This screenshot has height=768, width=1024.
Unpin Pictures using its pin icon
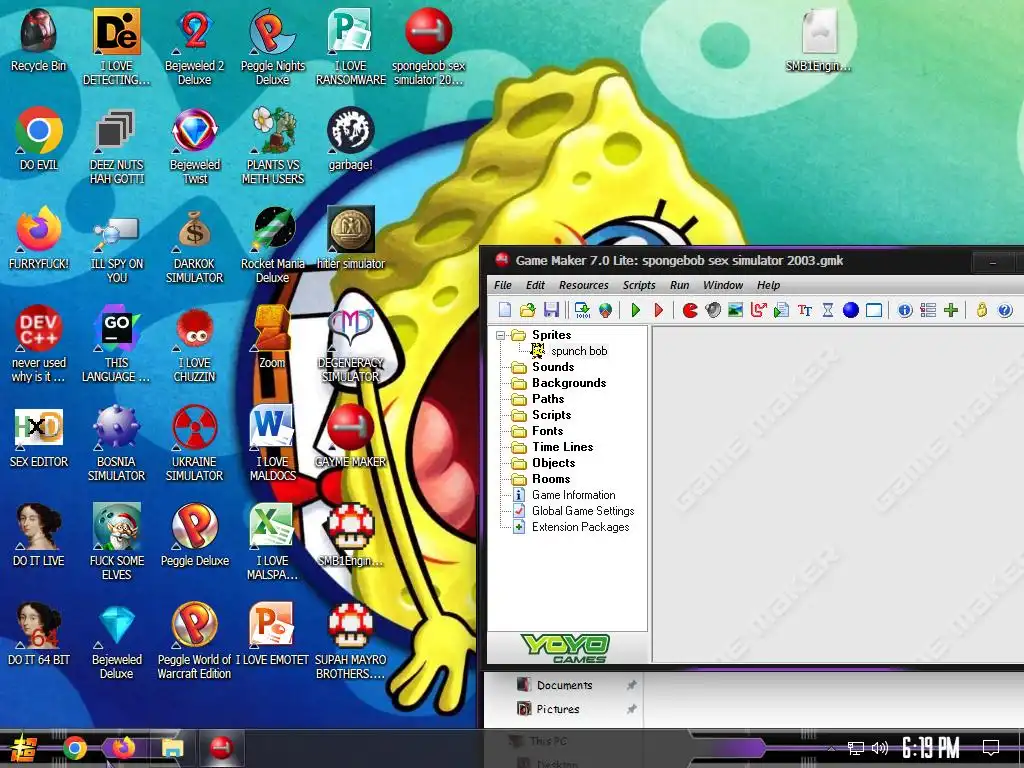631,709
